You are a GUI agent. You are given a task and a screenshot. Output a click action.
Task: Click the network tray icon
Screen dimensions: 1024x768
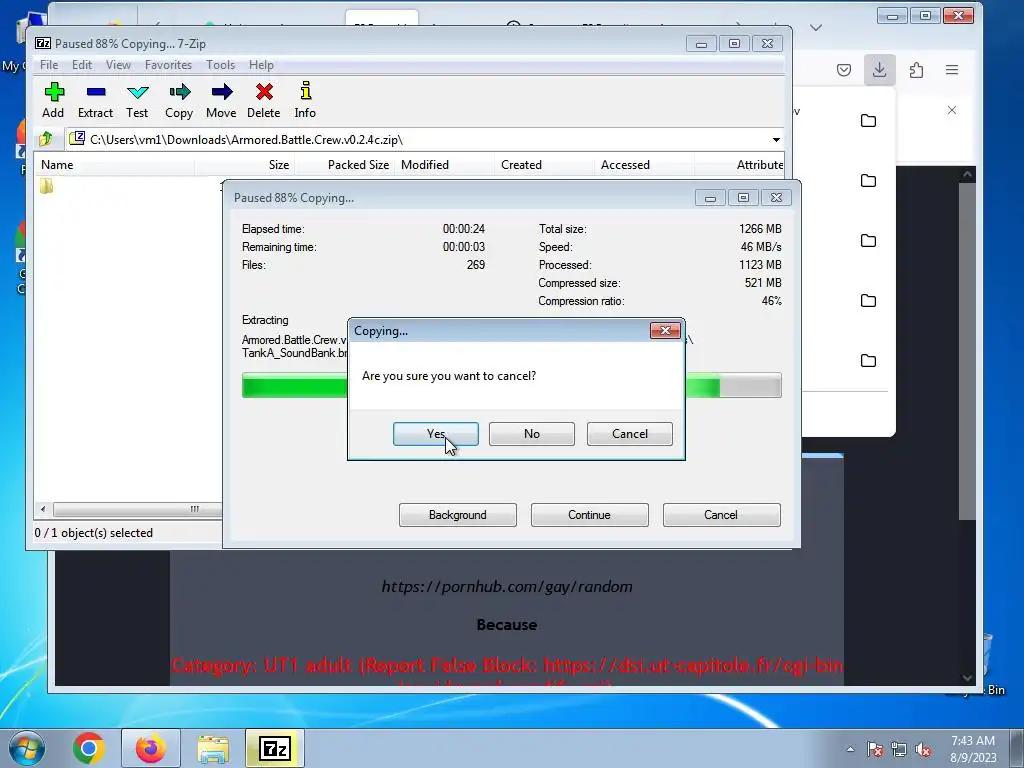pyautogui.click(x=899, y=749)
